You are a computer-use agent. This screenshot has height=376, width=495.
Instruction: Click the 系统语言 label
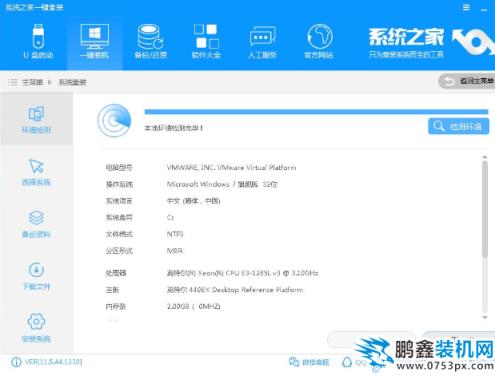click(119, 201)
